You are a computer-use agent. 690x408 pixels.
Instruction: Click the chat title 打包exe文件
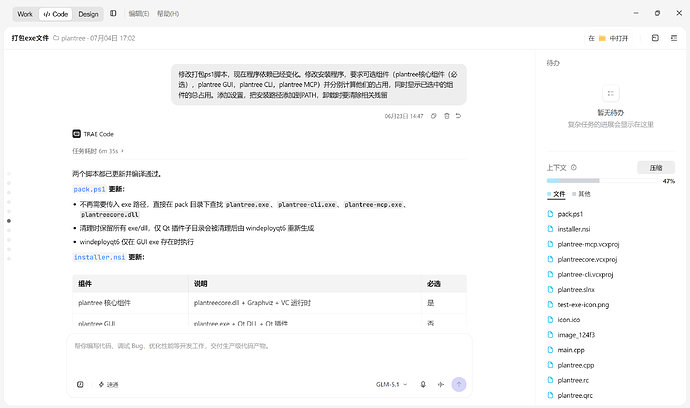click(30, 38)
